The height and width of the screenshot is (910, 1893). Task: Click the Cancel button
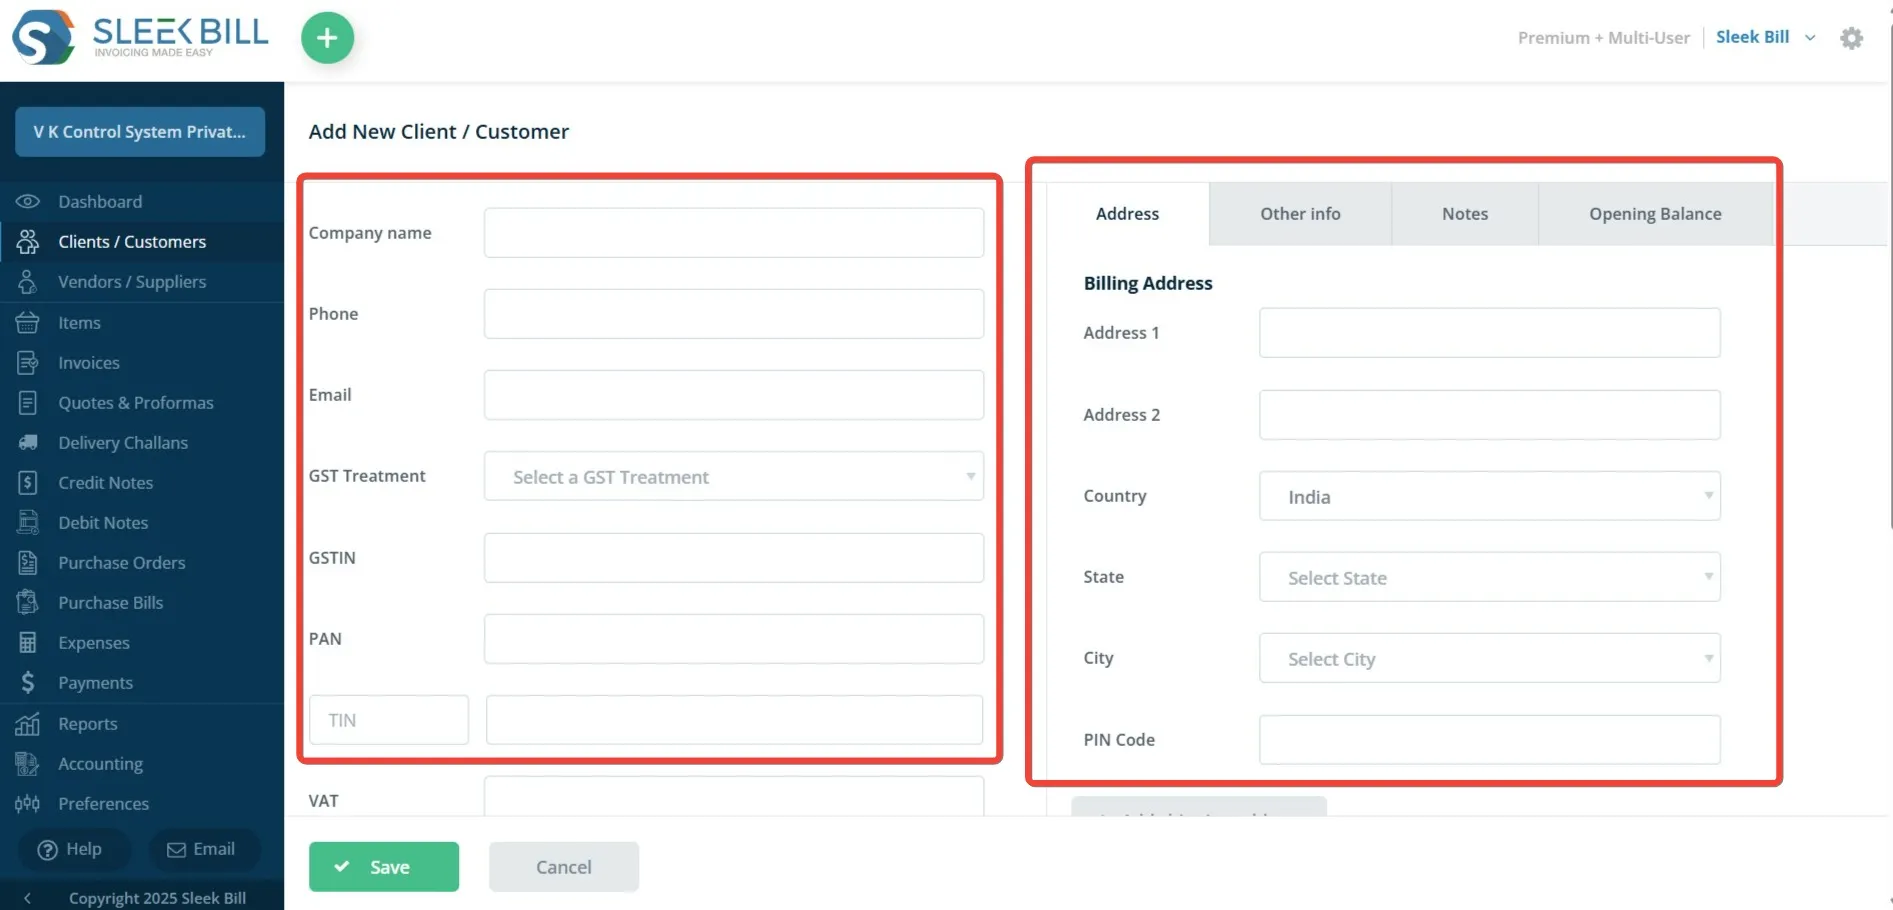coord(564,866)
